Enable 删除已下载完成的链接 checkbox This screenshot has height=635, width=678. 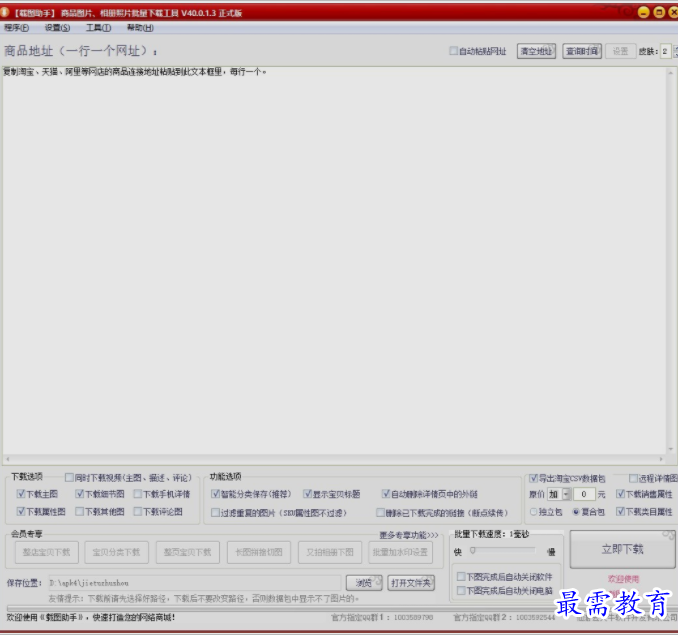380,513
